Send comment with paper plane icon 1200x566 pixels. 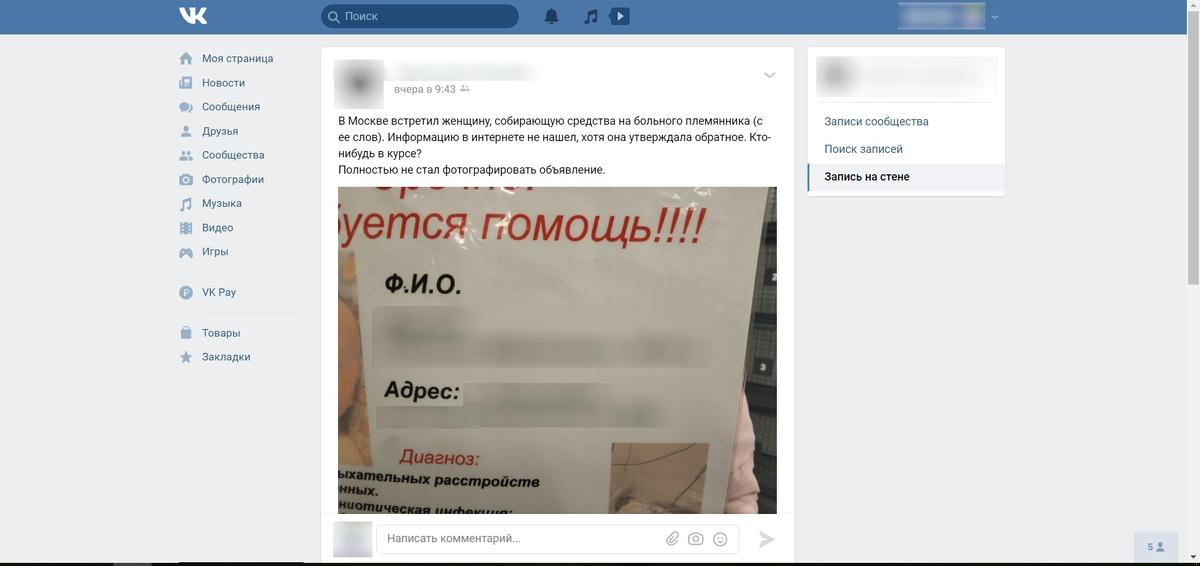[767, 539]
